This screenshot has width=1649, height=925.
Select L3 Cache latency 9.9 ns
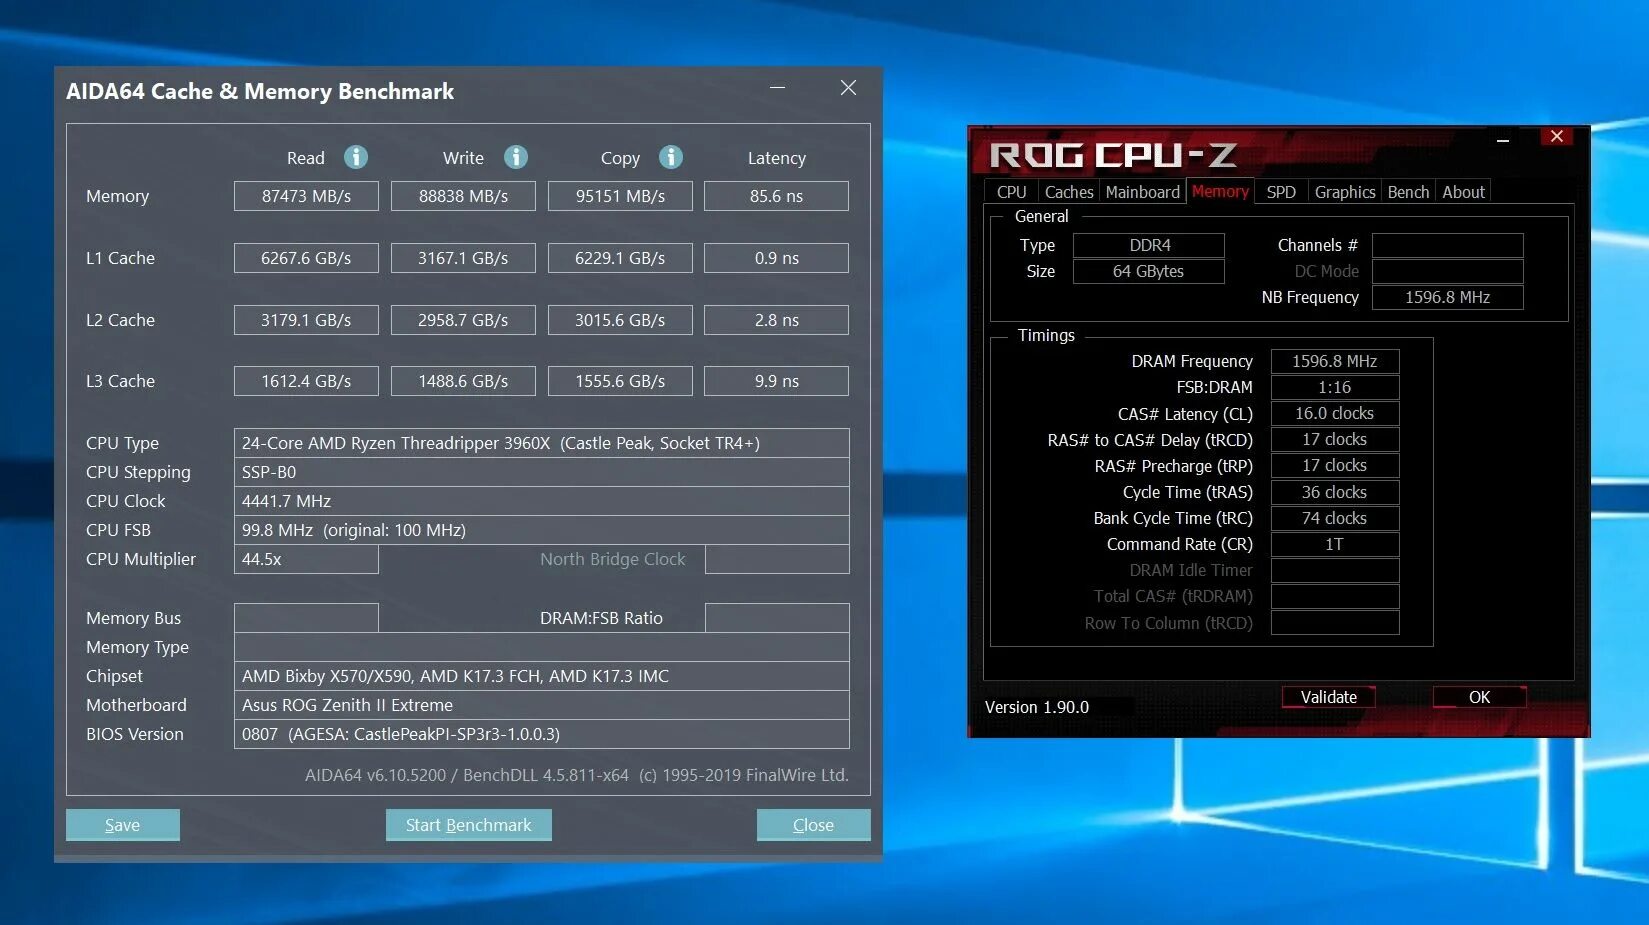776,381
